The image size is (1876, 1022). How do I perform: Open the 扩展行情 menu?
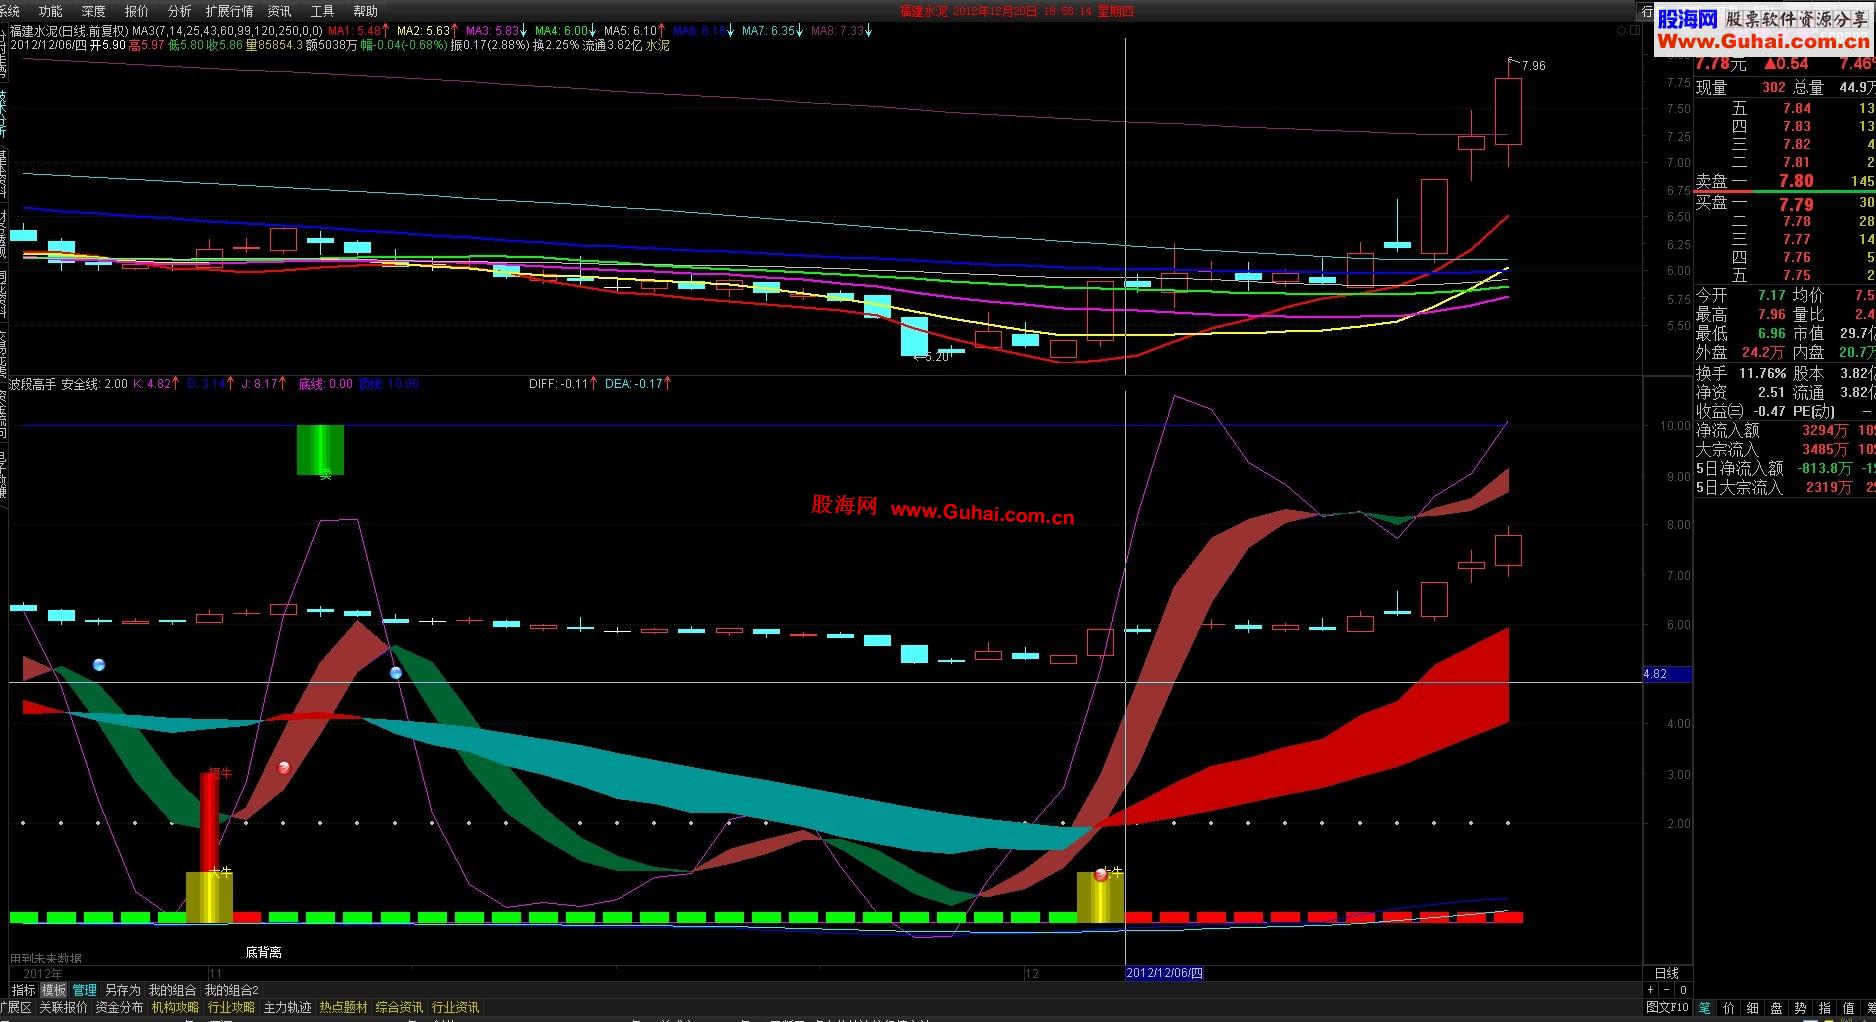tap(229, 11)
